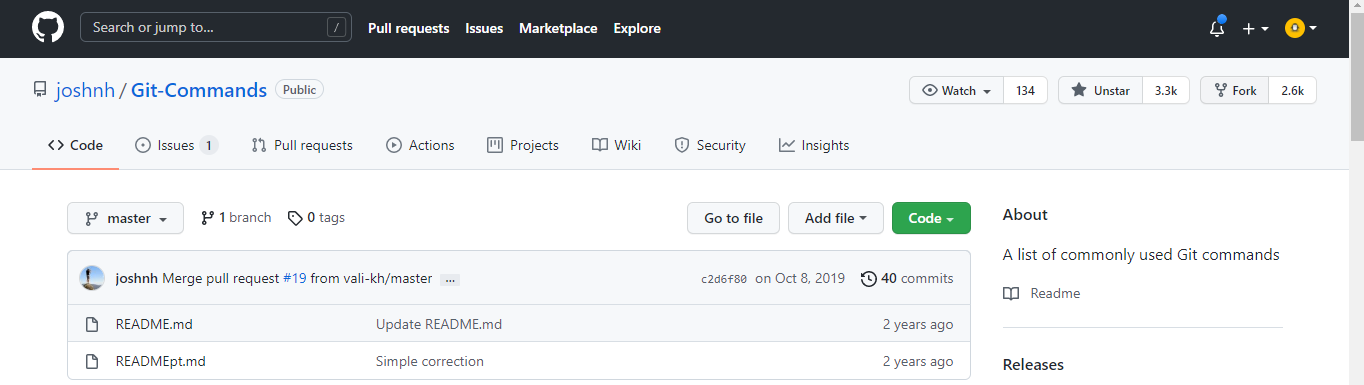The width and height of the screenshot is (1364, 385).
Task: View the 1 branch link
Action: (236, 217)
